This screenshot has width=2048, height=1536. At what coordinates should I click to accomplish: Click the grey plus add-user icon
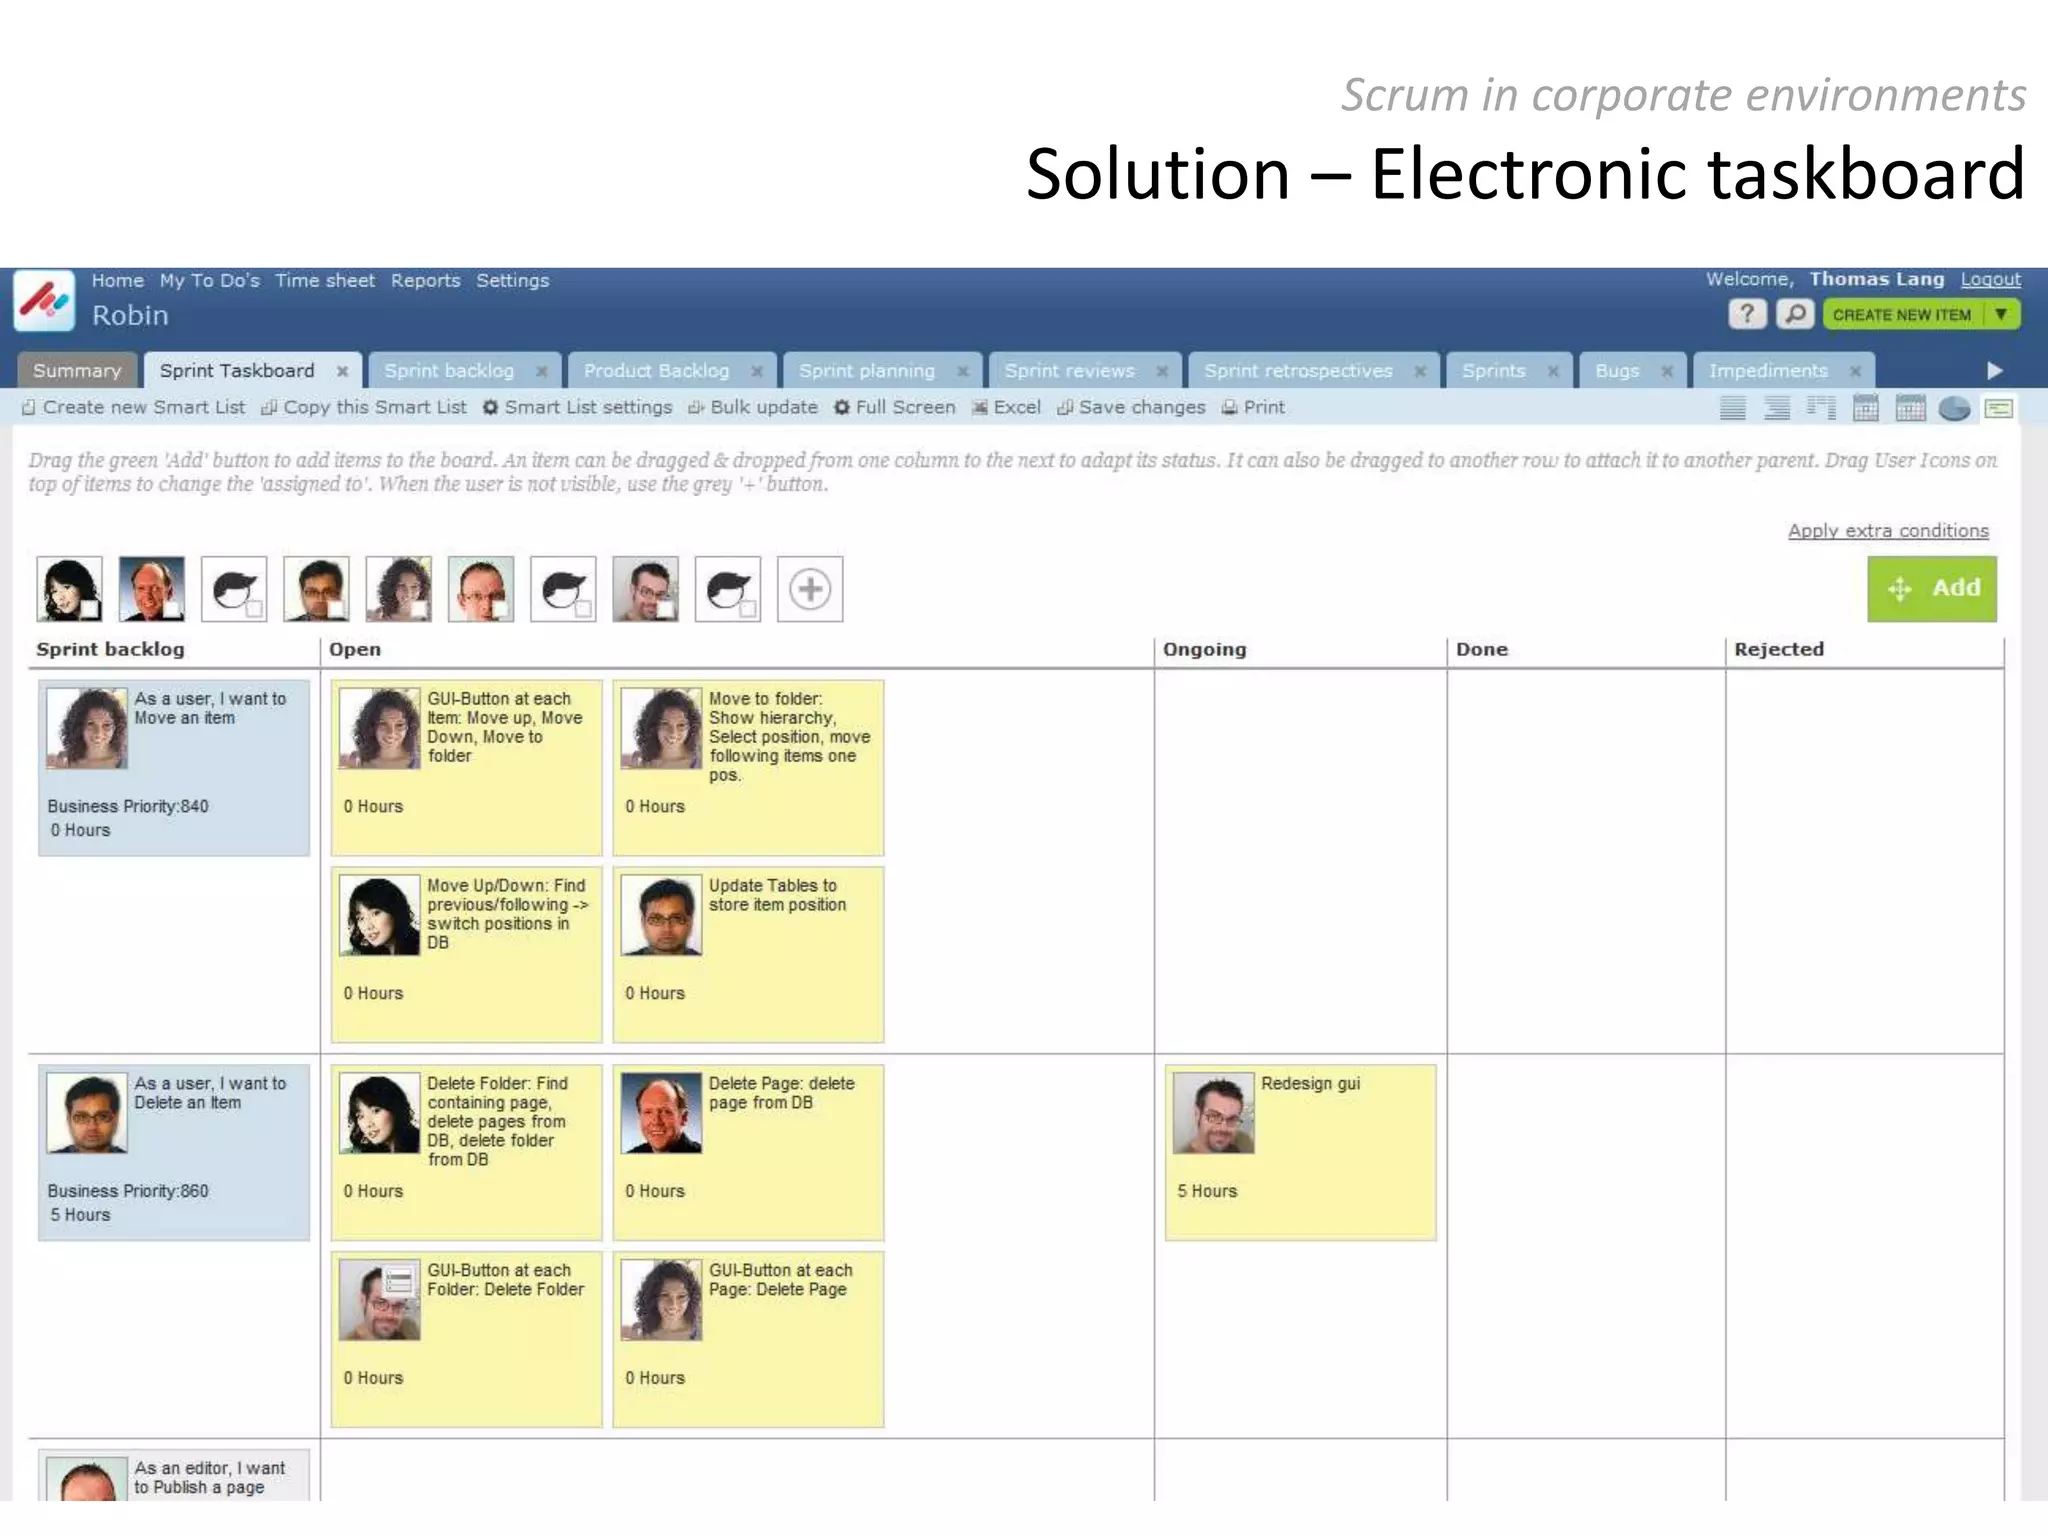(810, 589)
